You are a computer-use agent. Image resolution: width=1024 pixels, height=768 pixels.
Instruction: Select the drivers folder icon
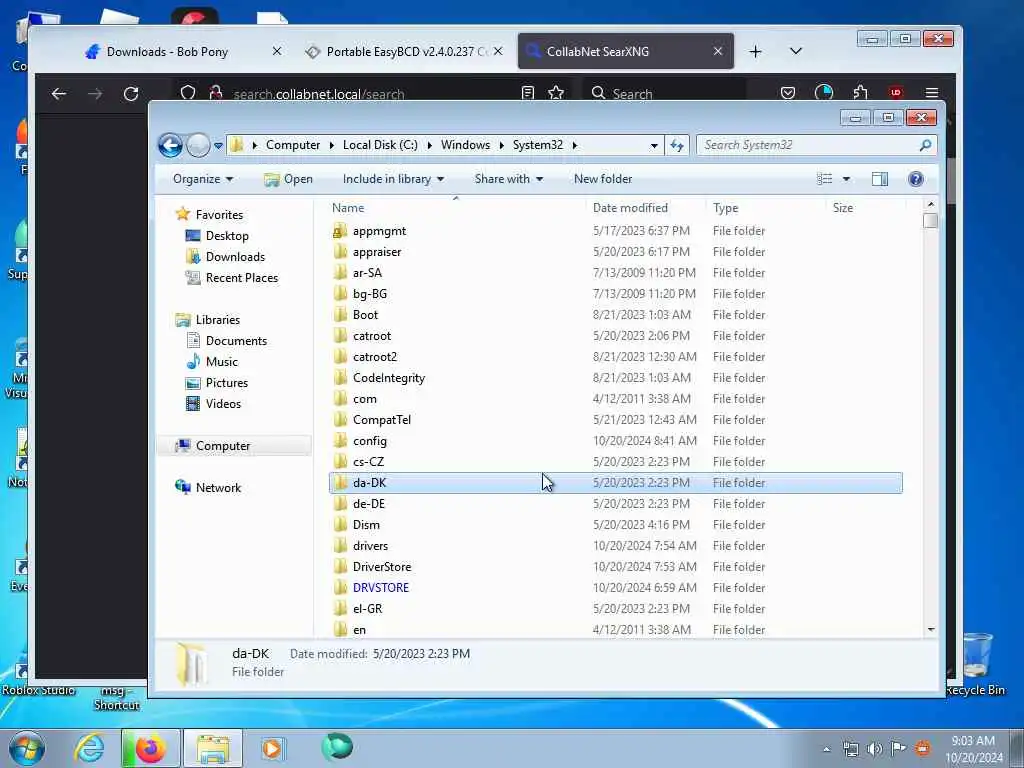(340, 546)
